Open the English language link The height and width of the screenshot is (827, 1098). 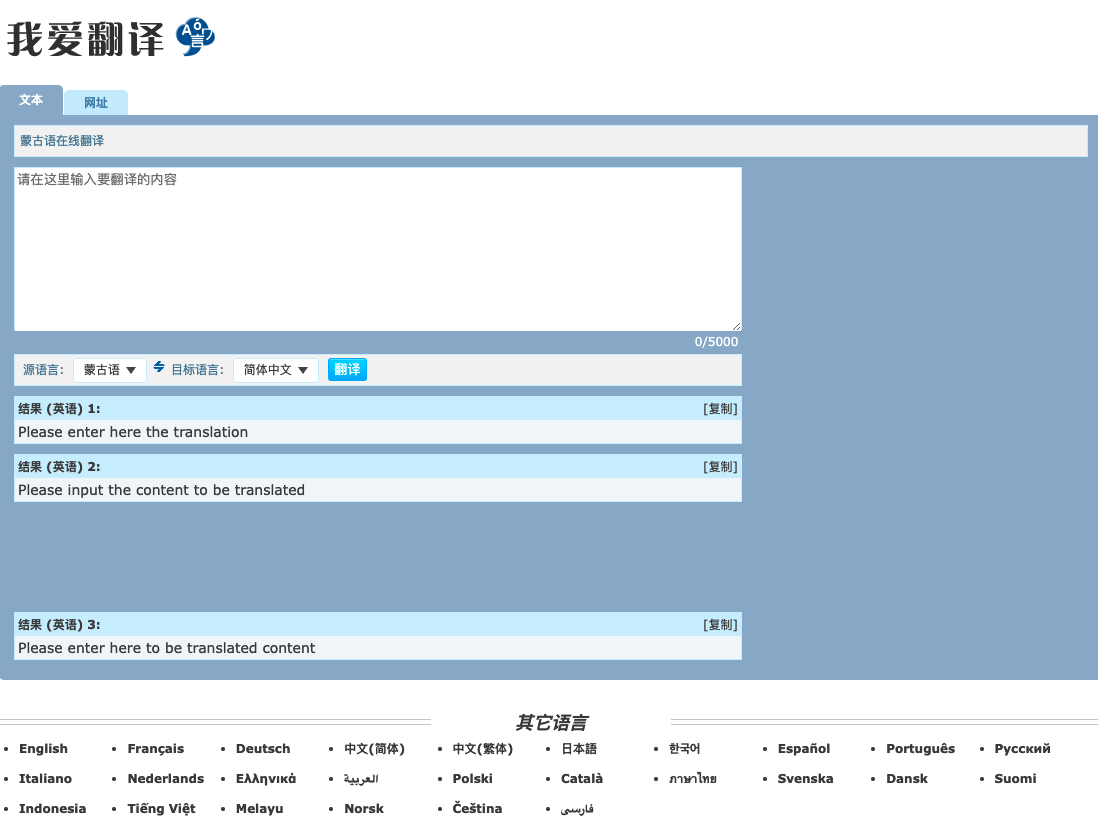point(43,749)
